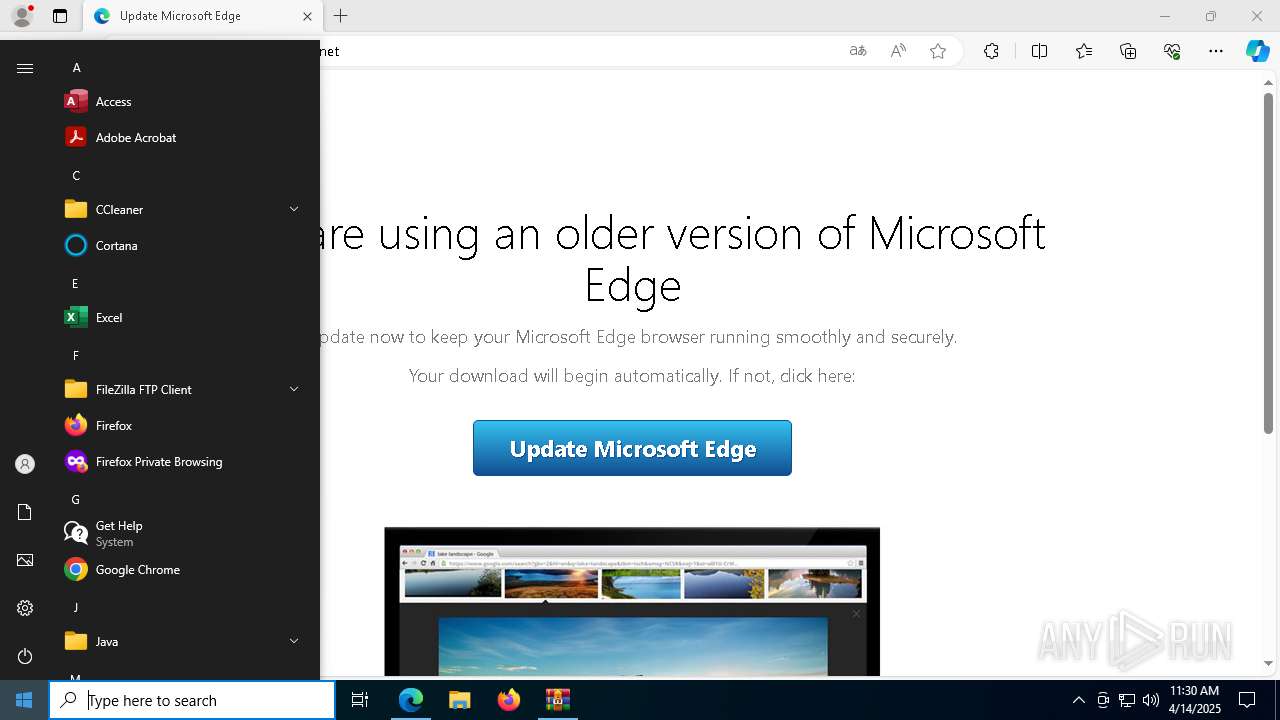This screenshot has width=1280, height=720.
Task: Open Documents from the Start sidebar
Action: click(x=25, y=512)
